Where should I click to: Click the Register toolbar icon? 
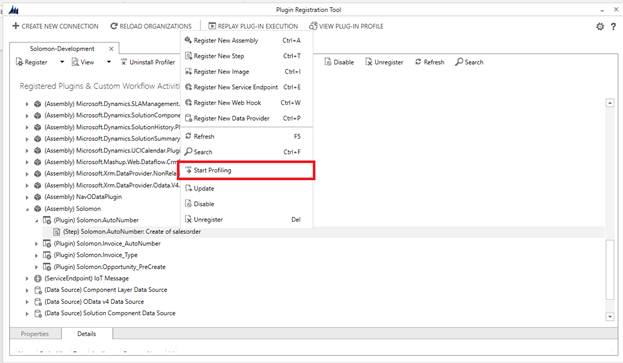(19, 62)
